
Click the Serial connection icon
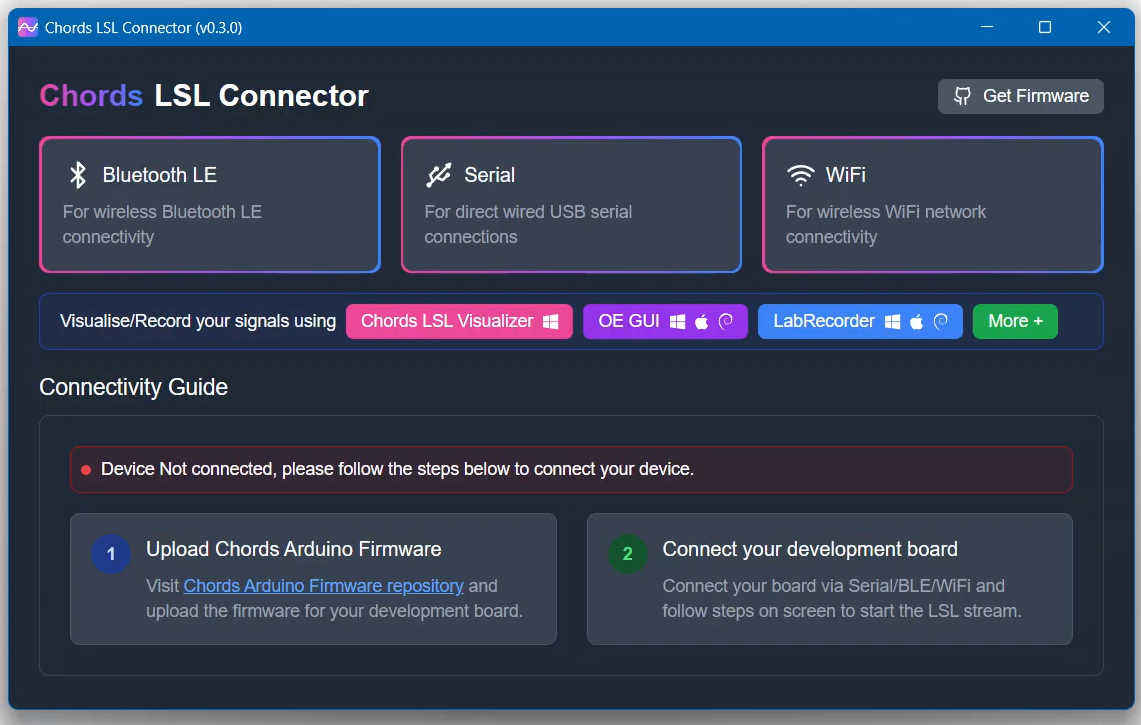[438, 174]
